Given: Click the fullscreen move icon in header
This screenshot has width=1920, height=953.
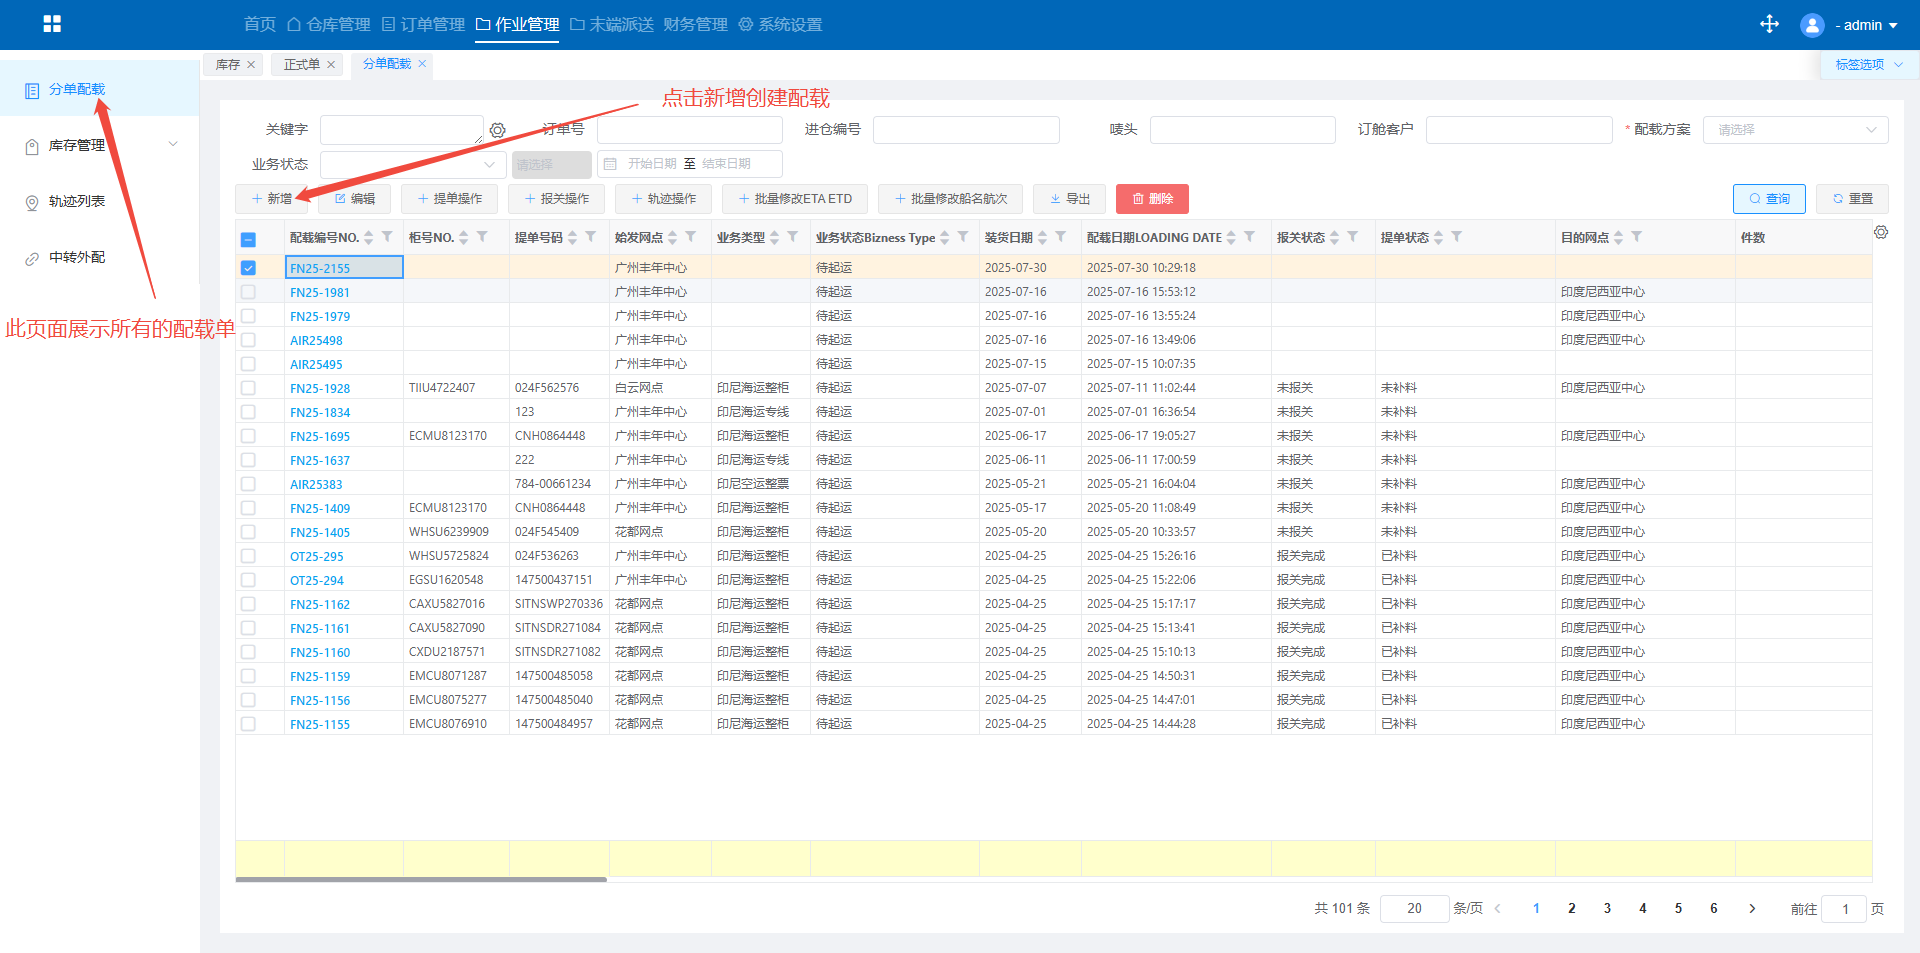Looking at the screenshot, I should click(x=1769, y=24).
